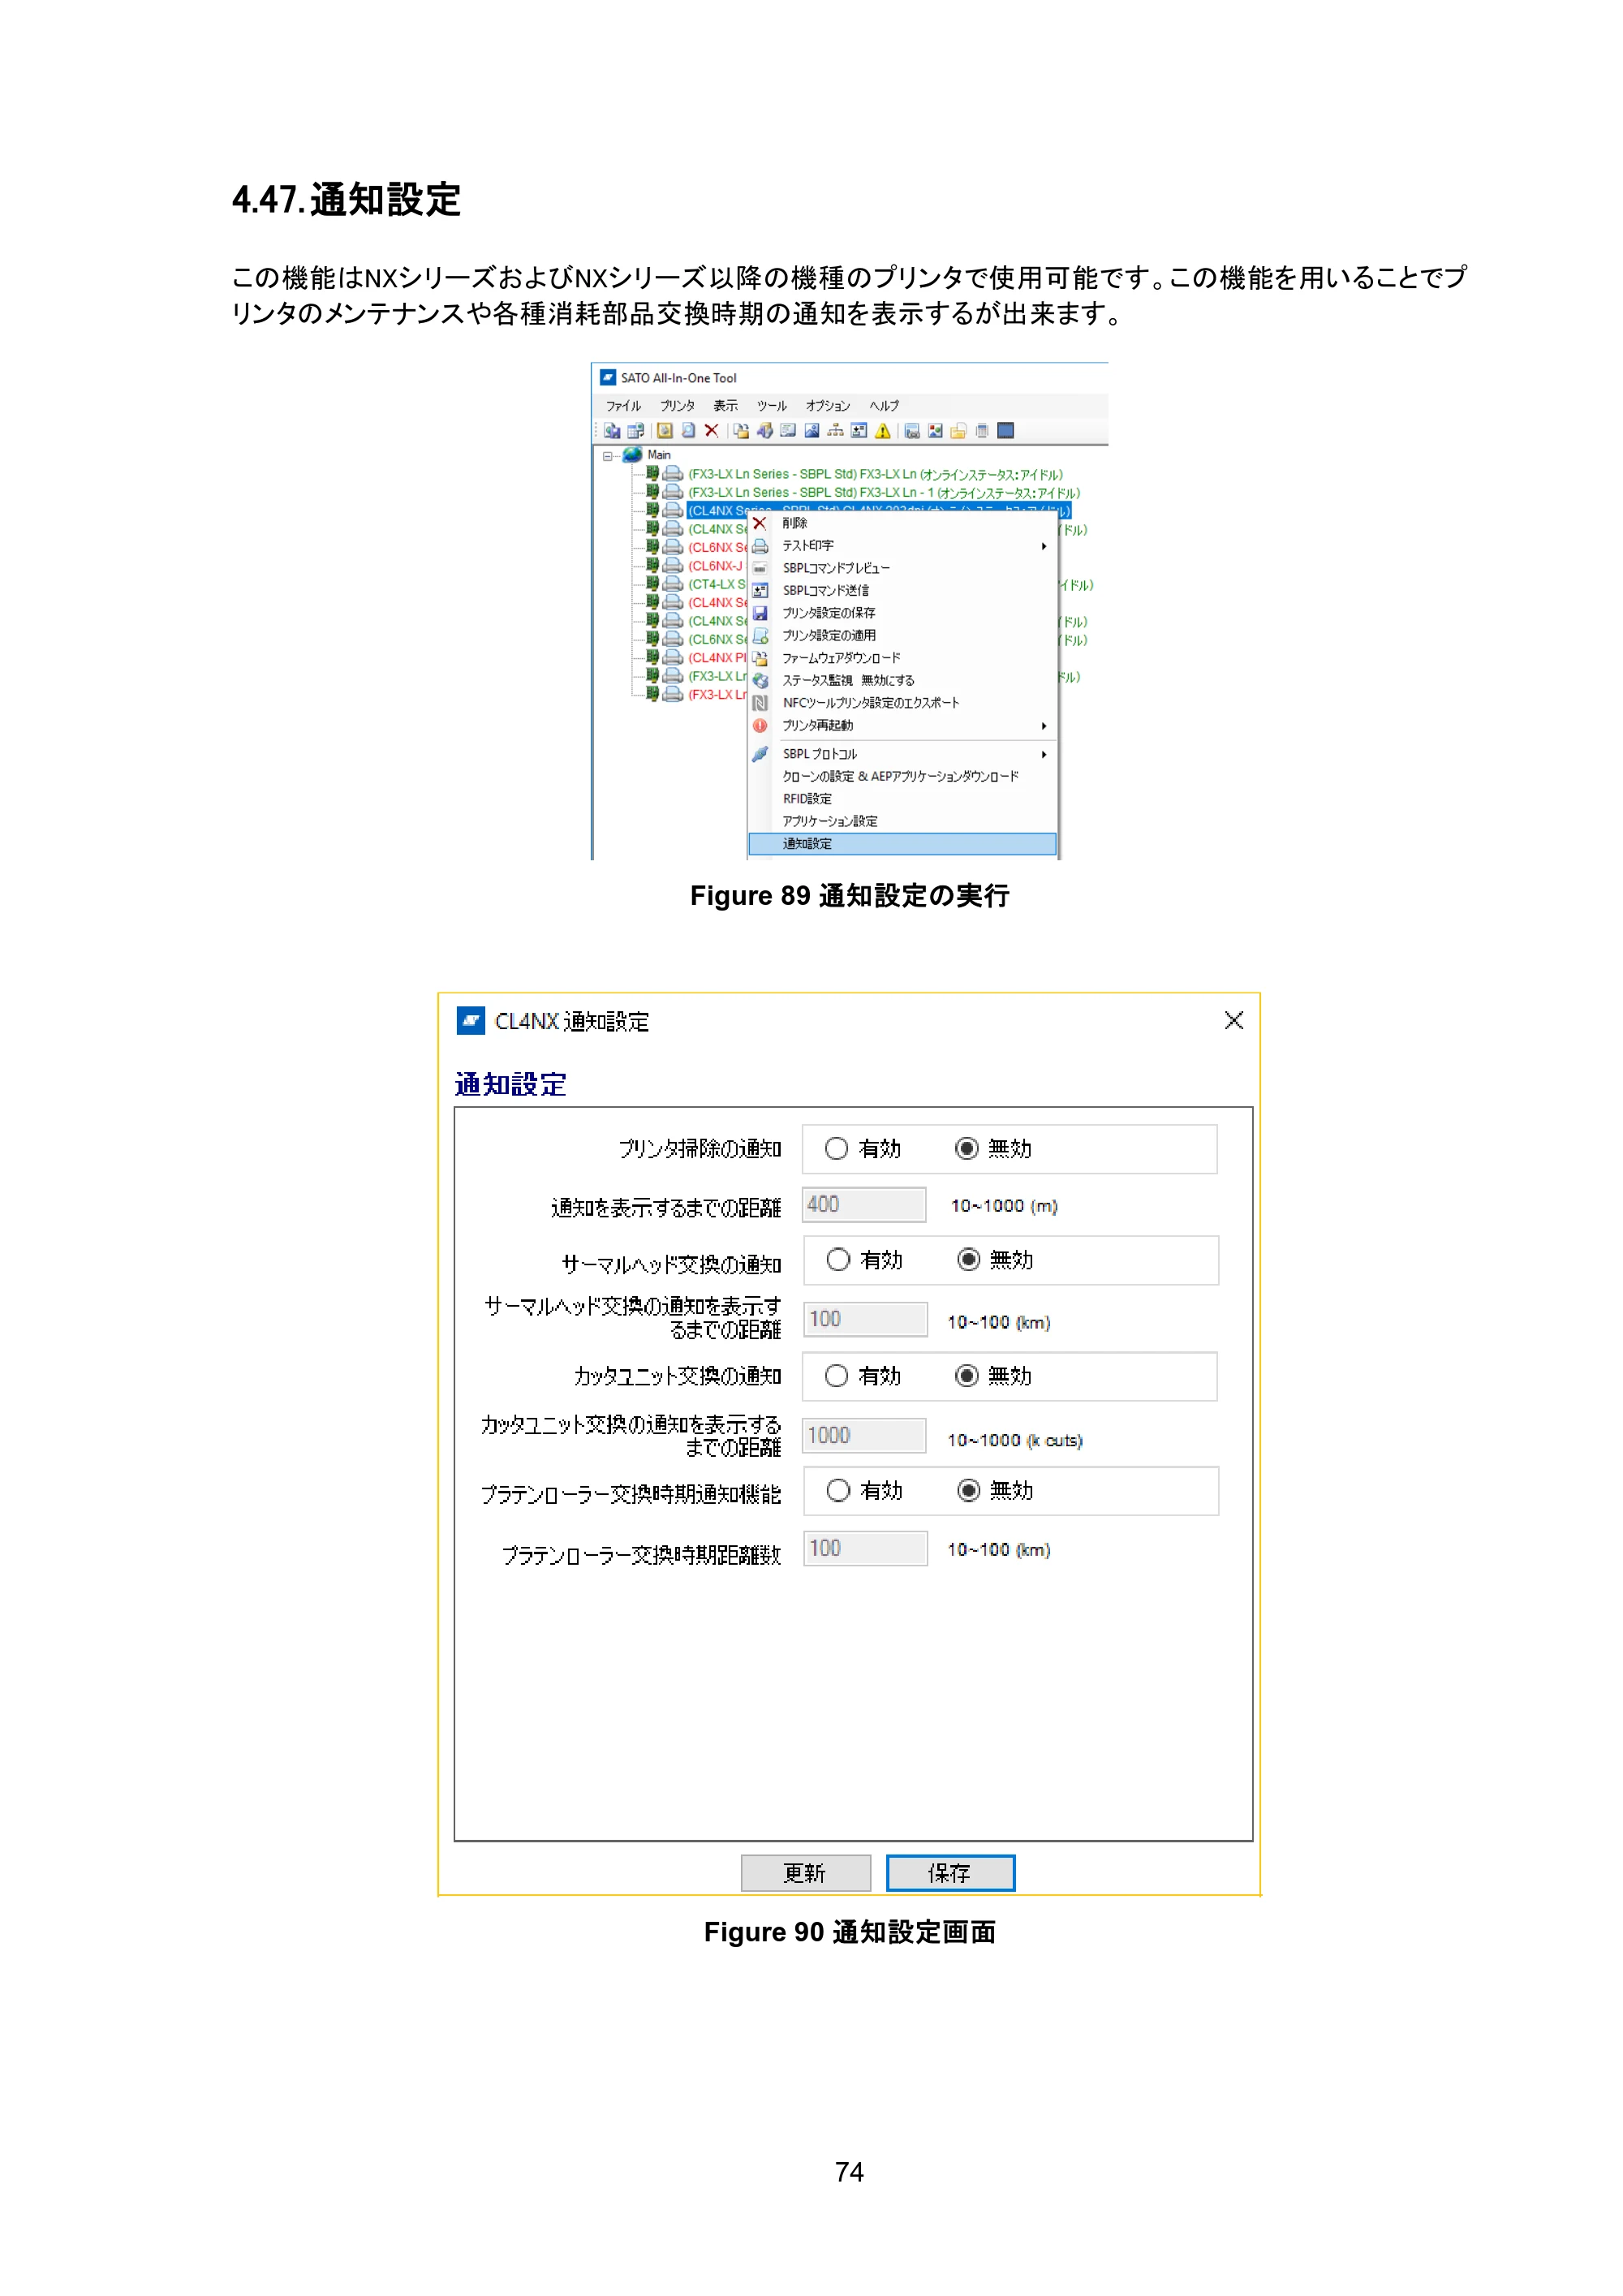
Task: Click the dark blue square toolbar icon
Action: tap(1006, 431)
